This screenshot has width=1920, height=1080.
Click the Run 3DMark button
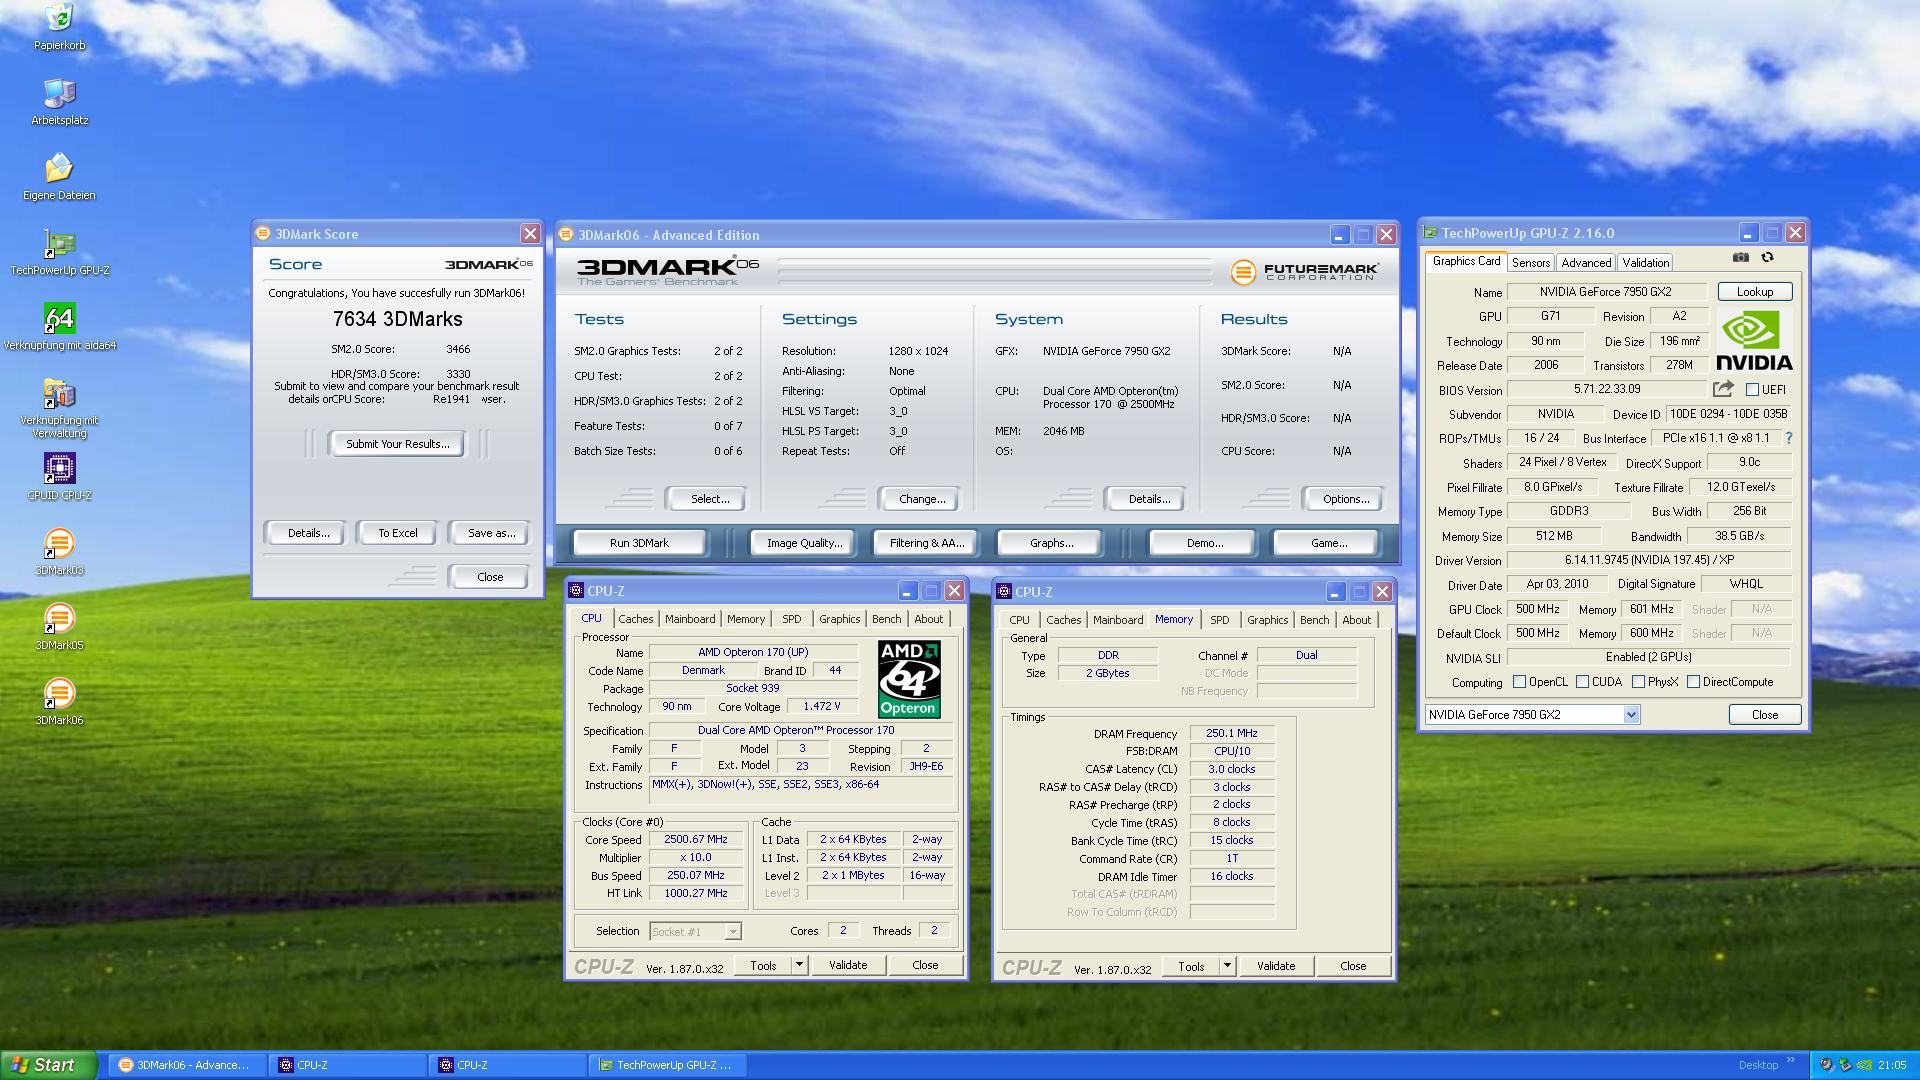click(x=639, y=543)
